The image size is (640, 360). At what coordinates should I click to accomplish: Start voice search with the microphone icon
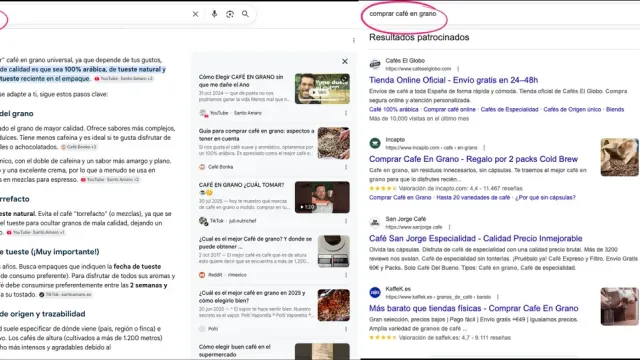(214, 14)
